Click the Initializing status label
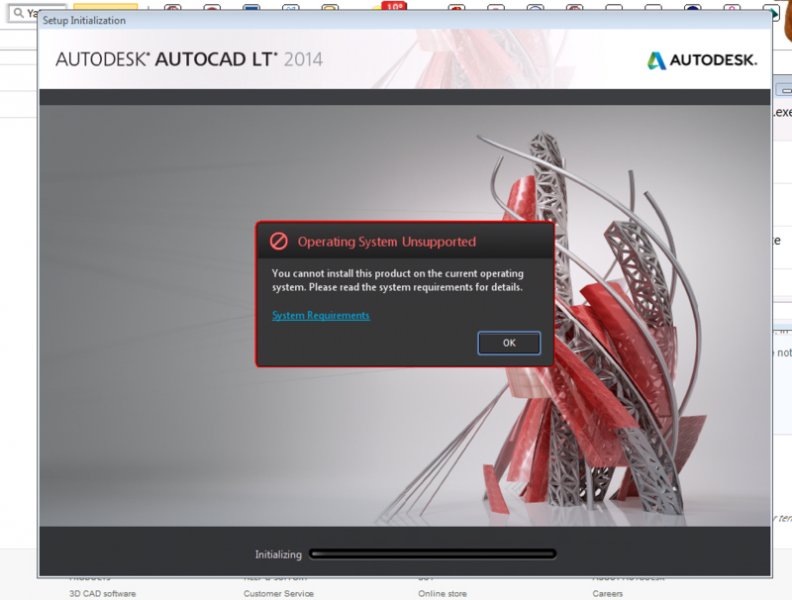The height and width of the screenshot is (600, 792). point(278,555)
